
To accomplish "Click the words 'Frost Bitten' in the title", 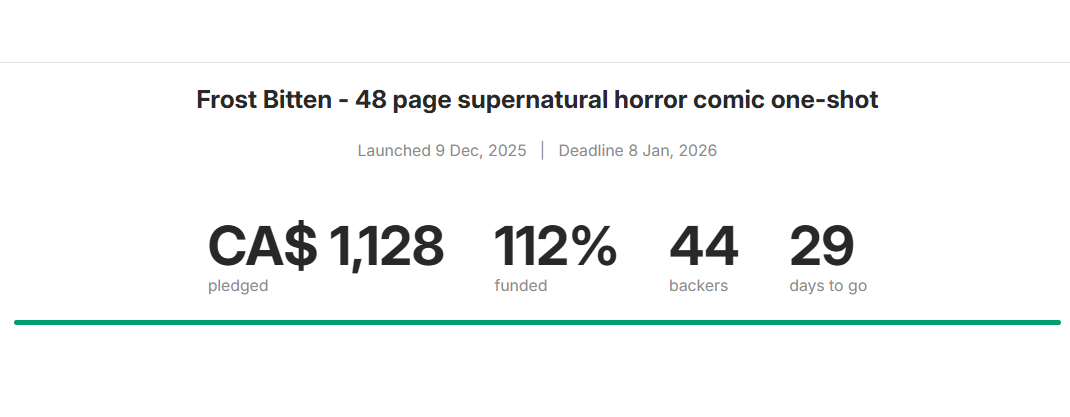I will pos(258,100).
